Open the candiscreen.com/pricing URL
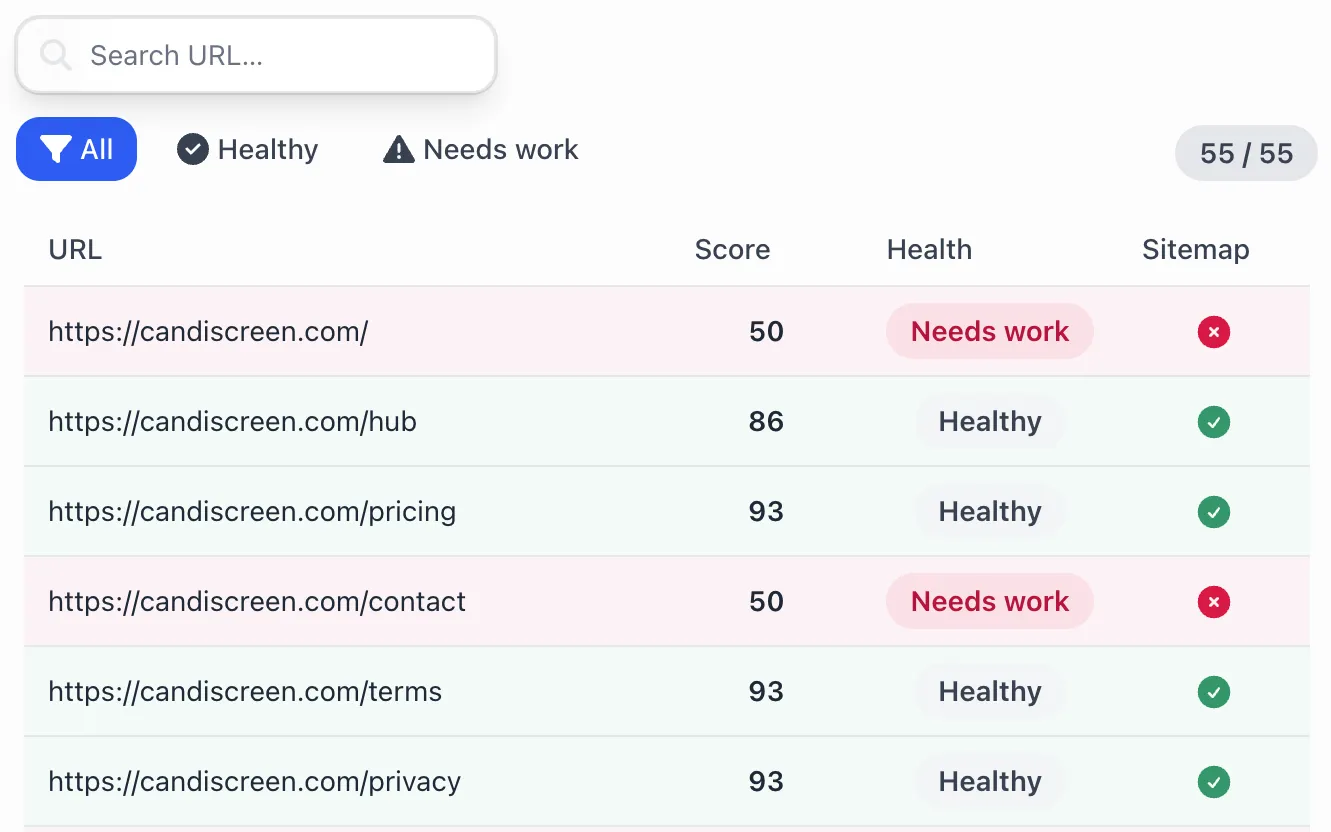1331x832 pixels. tap(252, 511)
